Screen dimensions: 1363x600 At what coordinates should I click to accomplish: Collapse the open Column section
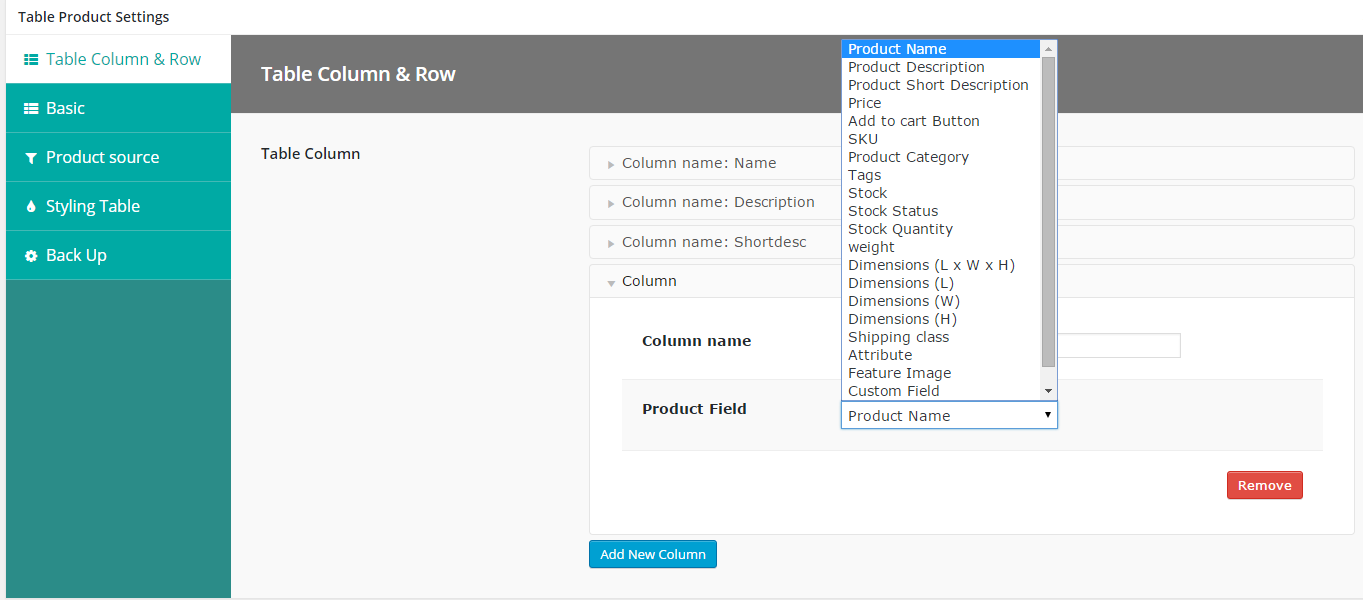[649, 281]
